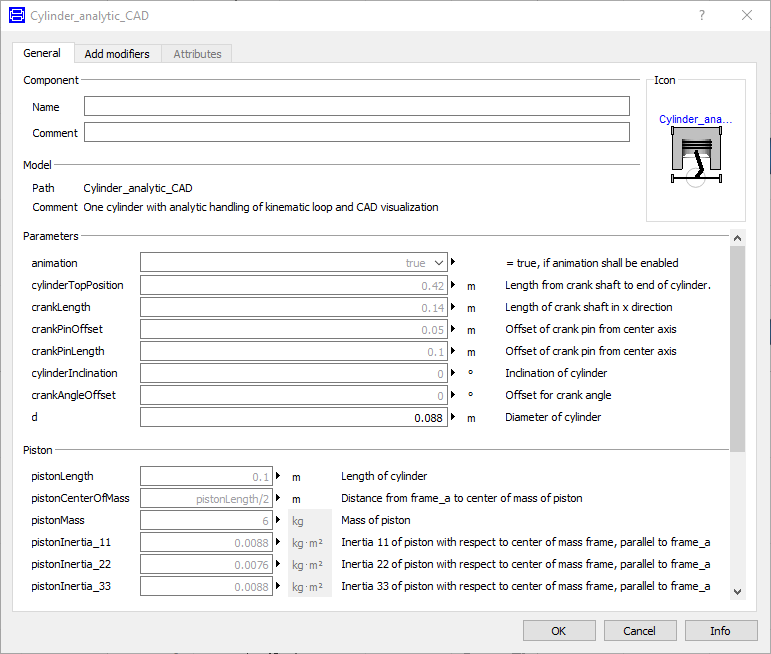Click the 'Inclination of cylinder' description
Viewport: 771px width, 654px height.
[556, 373]
